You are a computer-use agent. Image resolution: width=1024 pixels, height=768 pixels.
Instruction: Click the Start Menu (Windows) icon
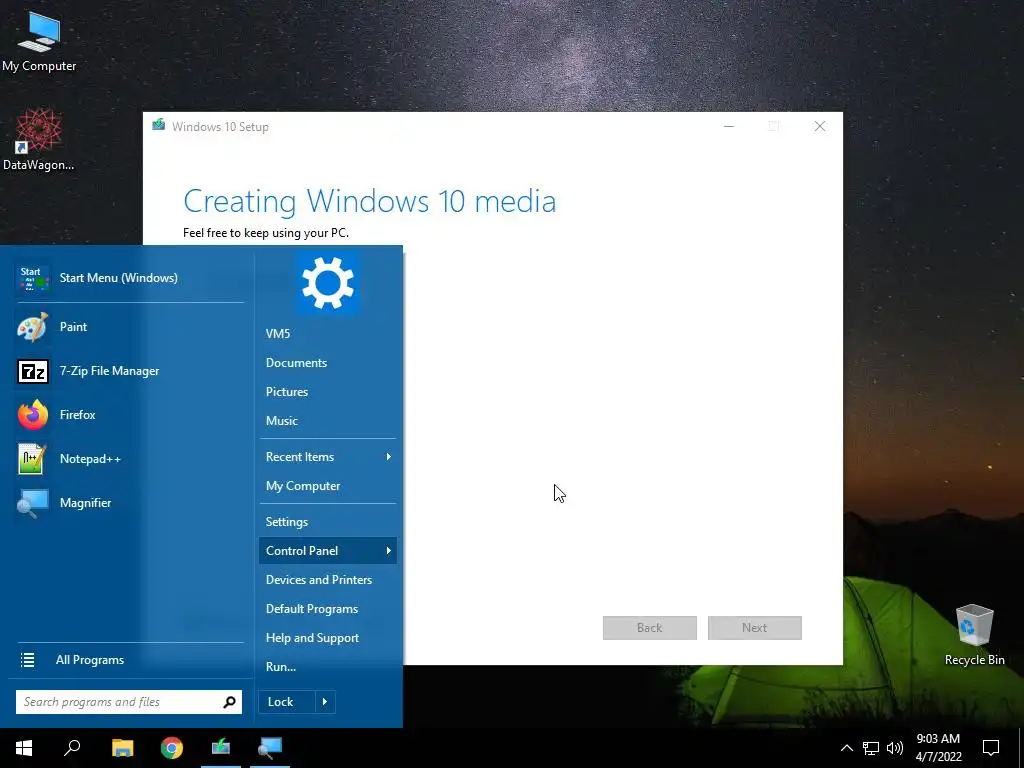pos(33,278)
